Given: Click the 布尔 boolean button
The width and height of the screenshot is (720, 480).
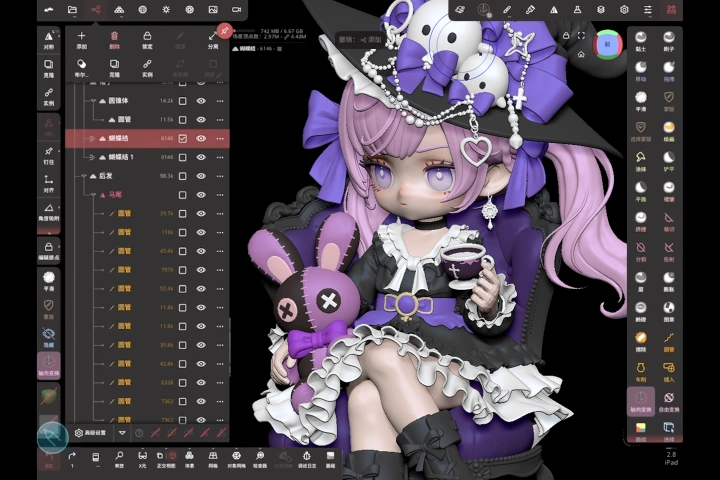Looking at the screenshot, I should pos(81,68).
